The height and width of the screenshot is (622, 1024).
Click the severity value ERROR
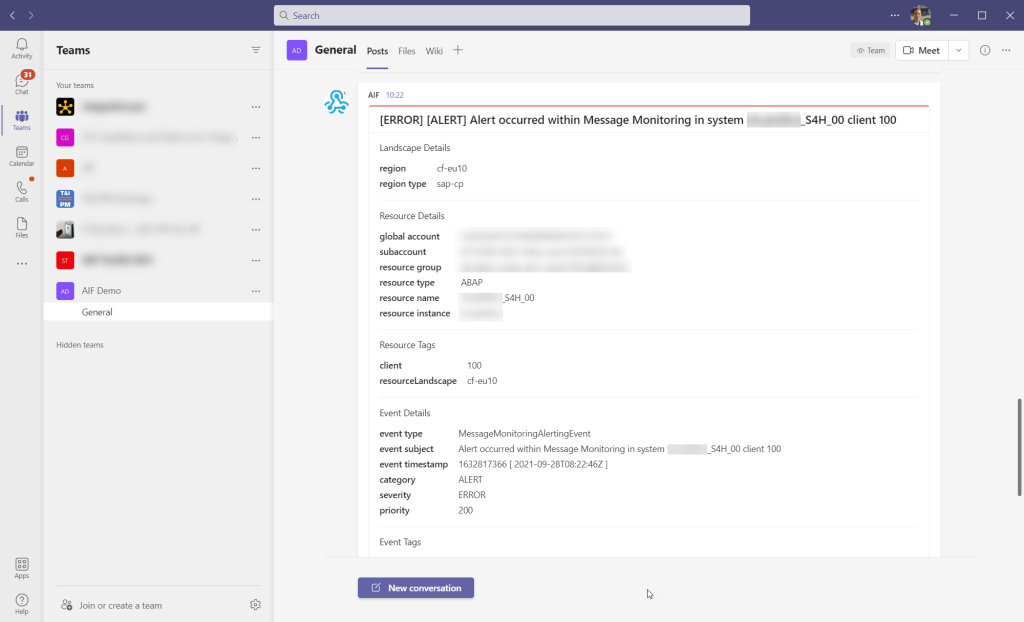(x=472, y=495)
